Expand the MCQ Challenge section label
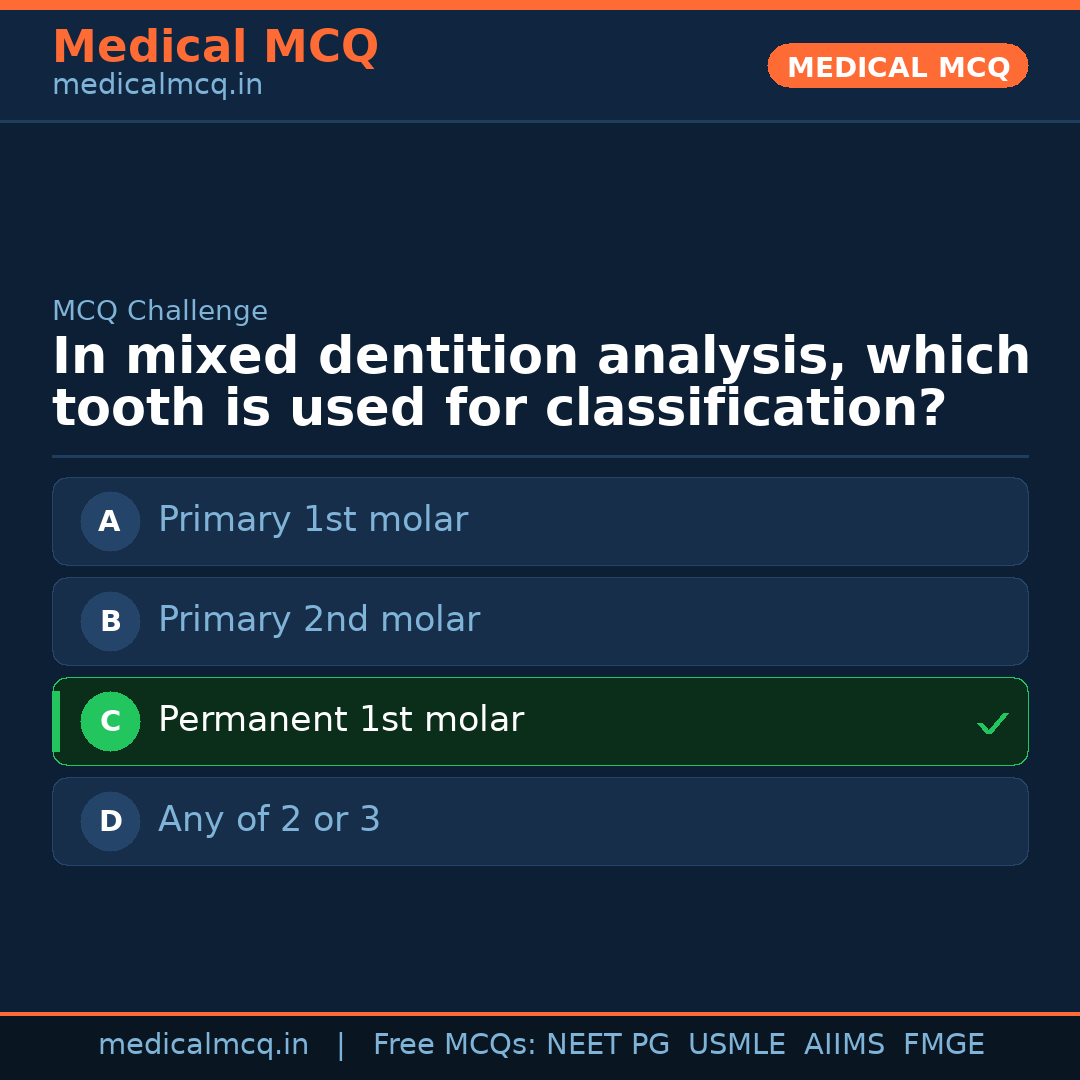1080x1080 pixels. click(160, 311)
